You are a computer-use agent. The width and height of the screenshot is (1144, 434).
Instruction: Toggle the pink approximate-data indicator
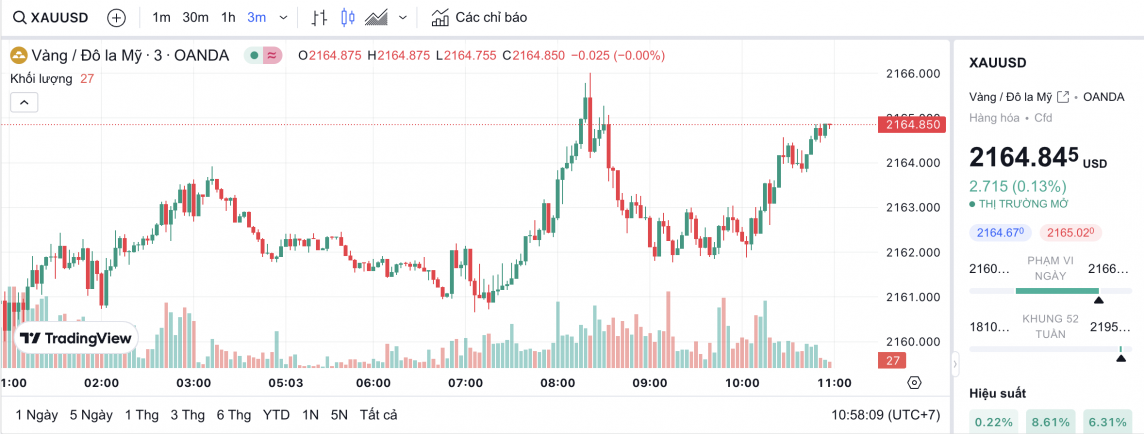click(x=272, y=55)
